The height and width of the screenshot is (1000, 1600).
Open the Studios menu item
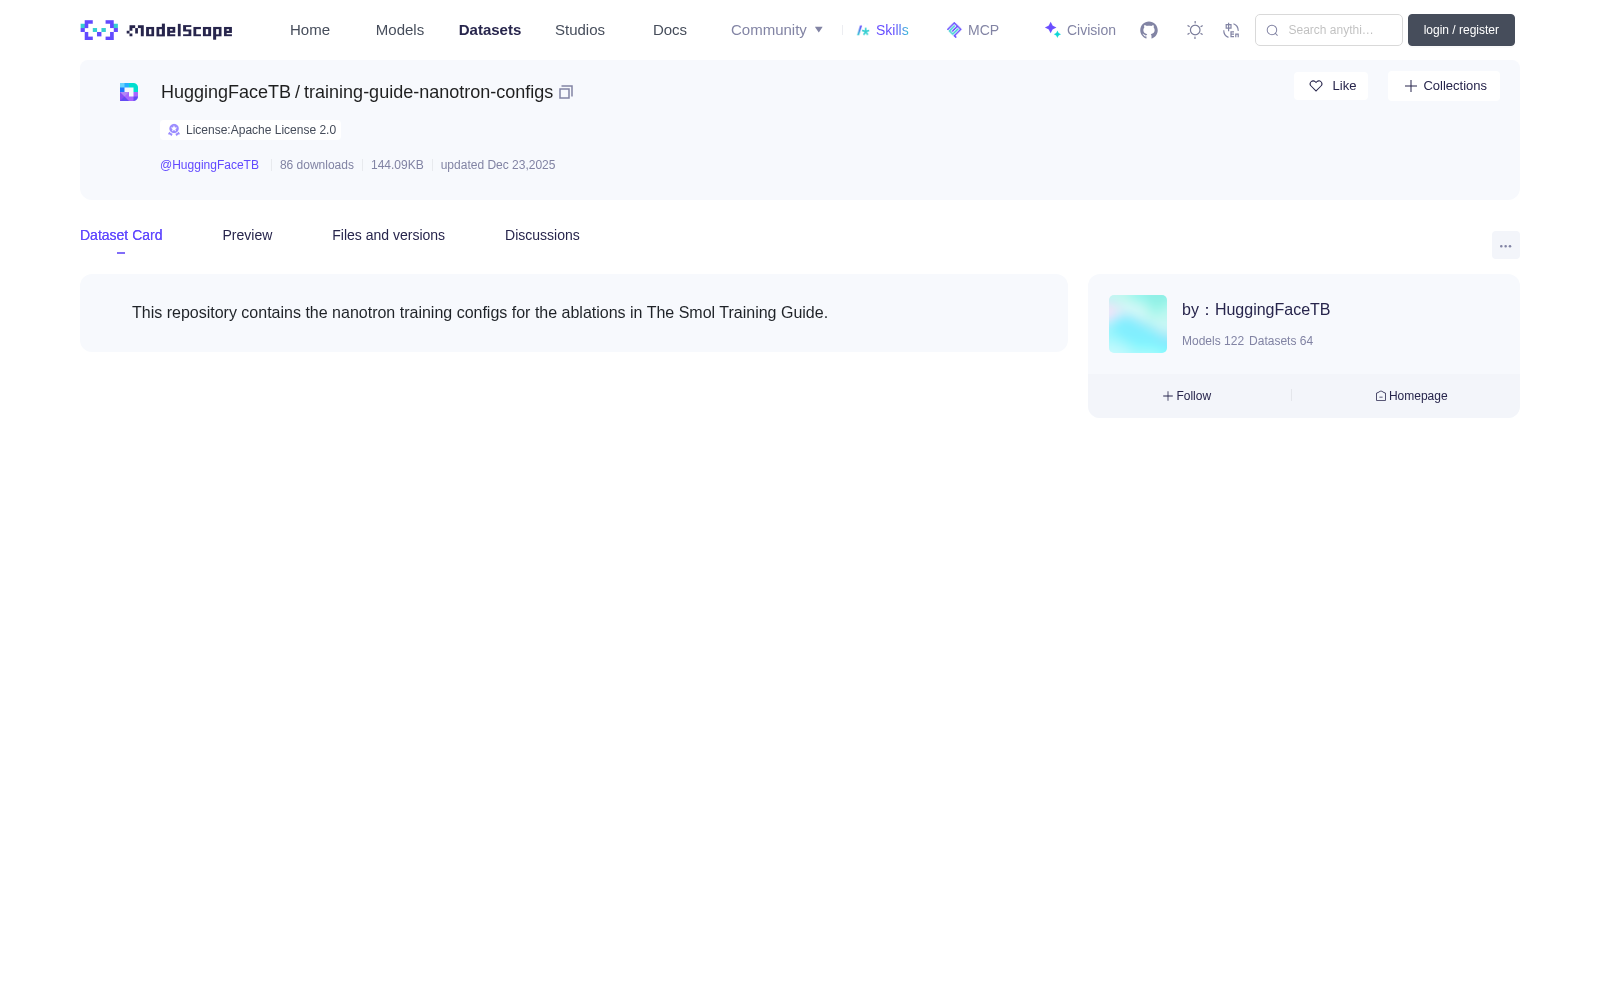[x=580, y=30]
